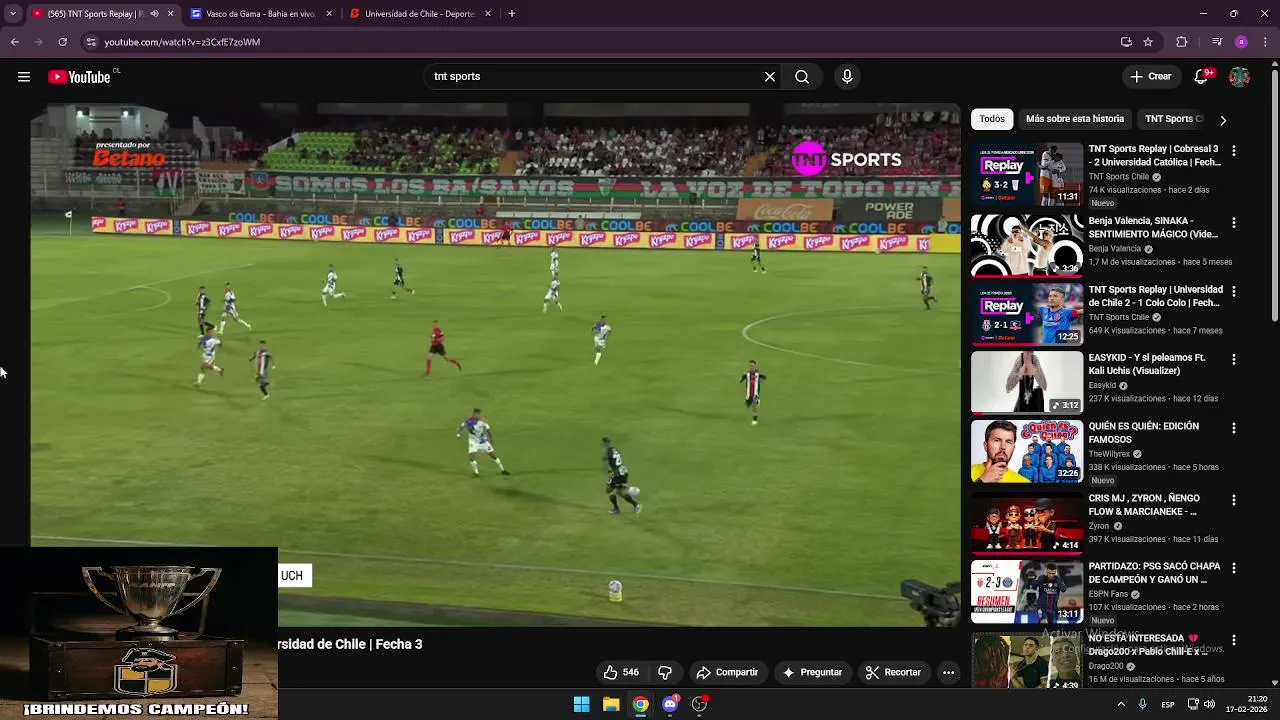
Task: Open options for EASYKID Y si peleamos video
Action: click(1234, 359)
